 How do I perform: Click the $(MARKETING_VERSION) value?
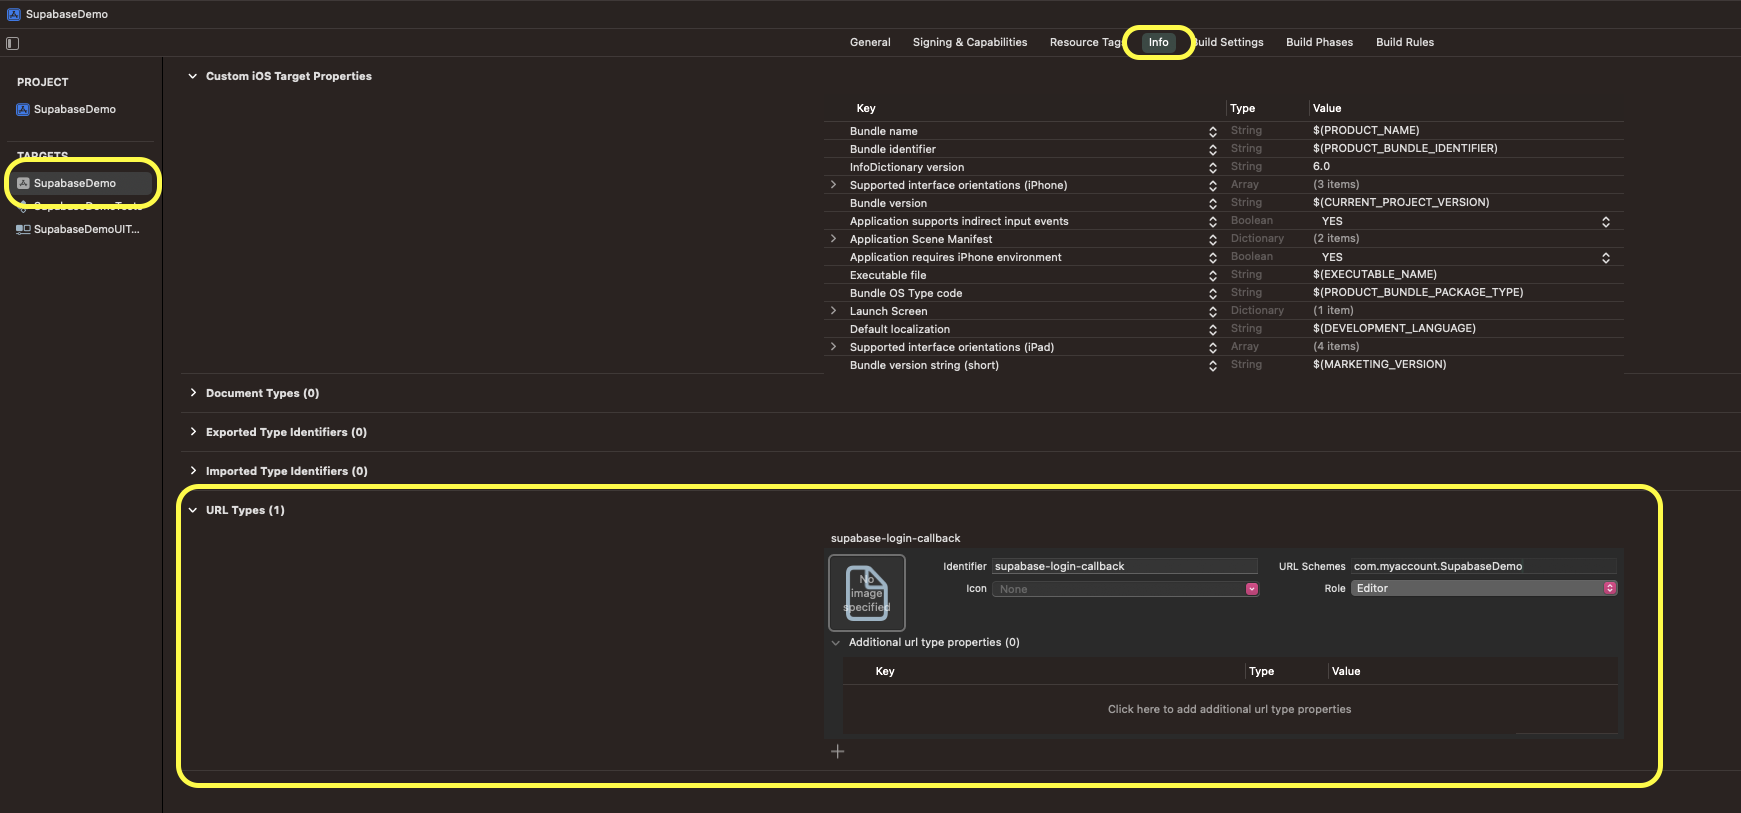(x=1379, y=364)
